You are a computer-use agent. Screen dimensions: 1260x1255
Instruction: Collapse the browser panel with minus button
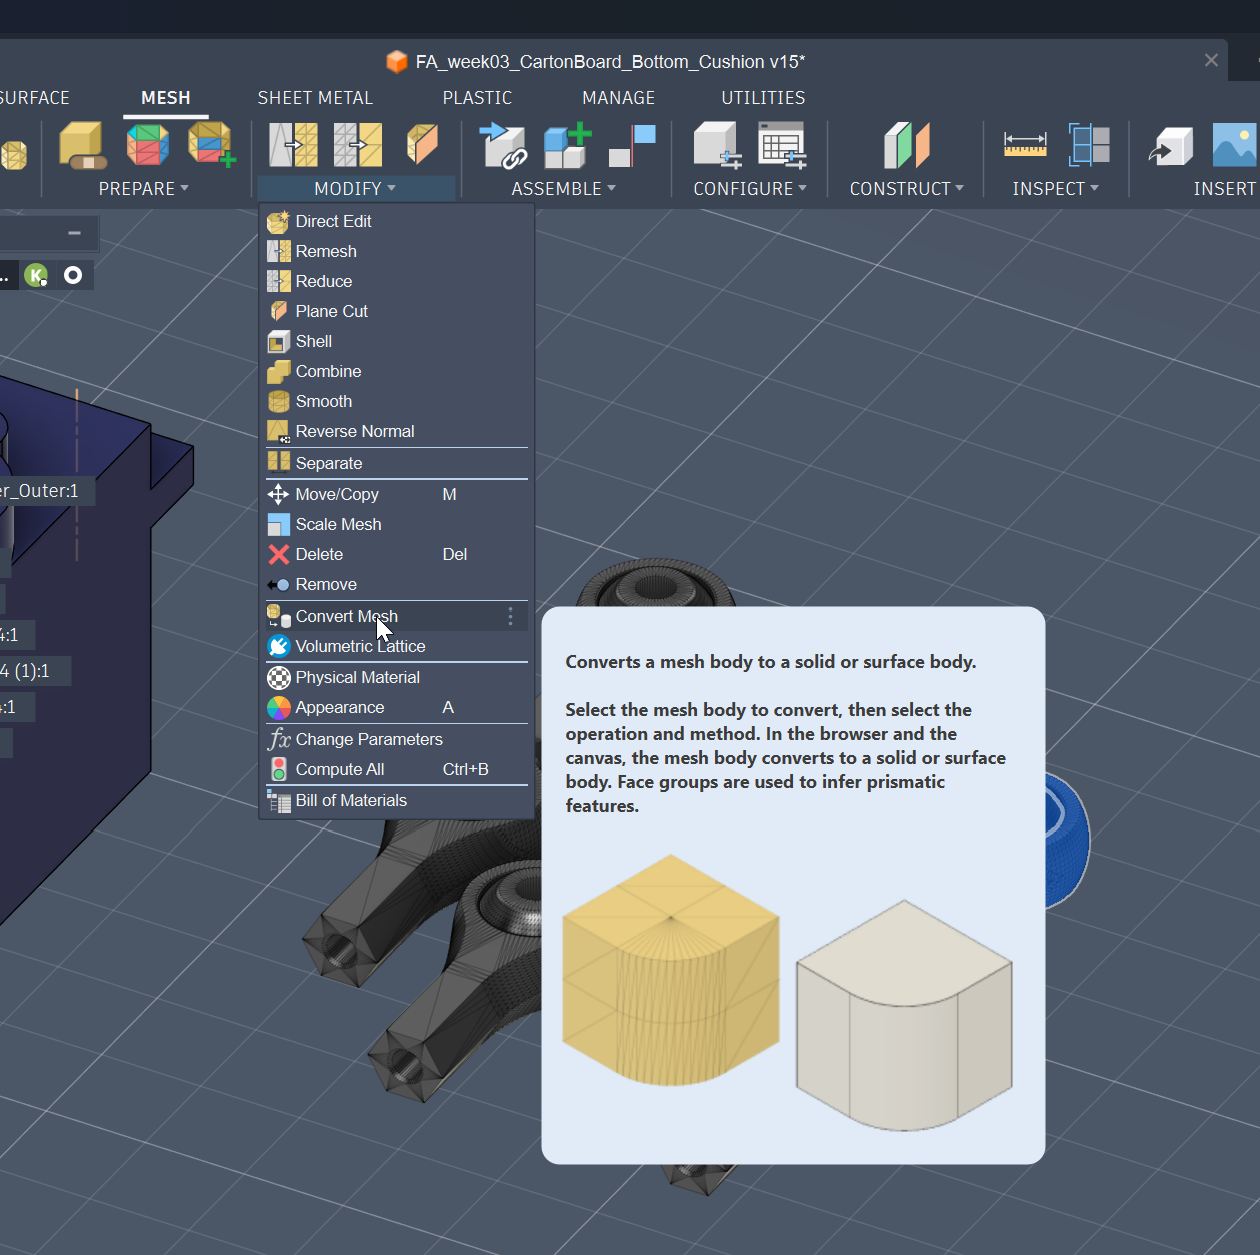tap(74, 233)
